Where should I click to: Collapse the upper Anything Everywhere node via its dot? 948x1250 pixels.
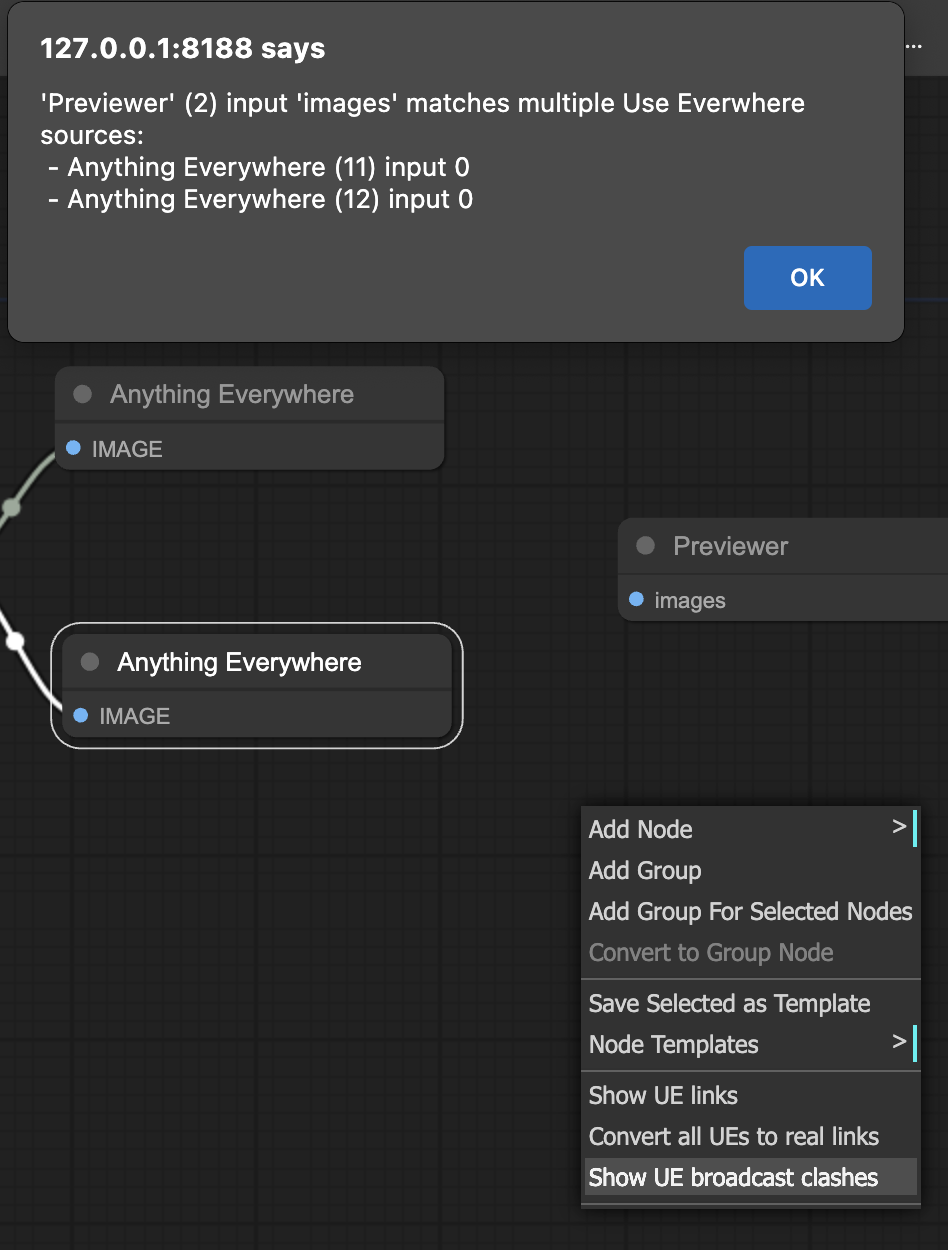tap(83, 394)
